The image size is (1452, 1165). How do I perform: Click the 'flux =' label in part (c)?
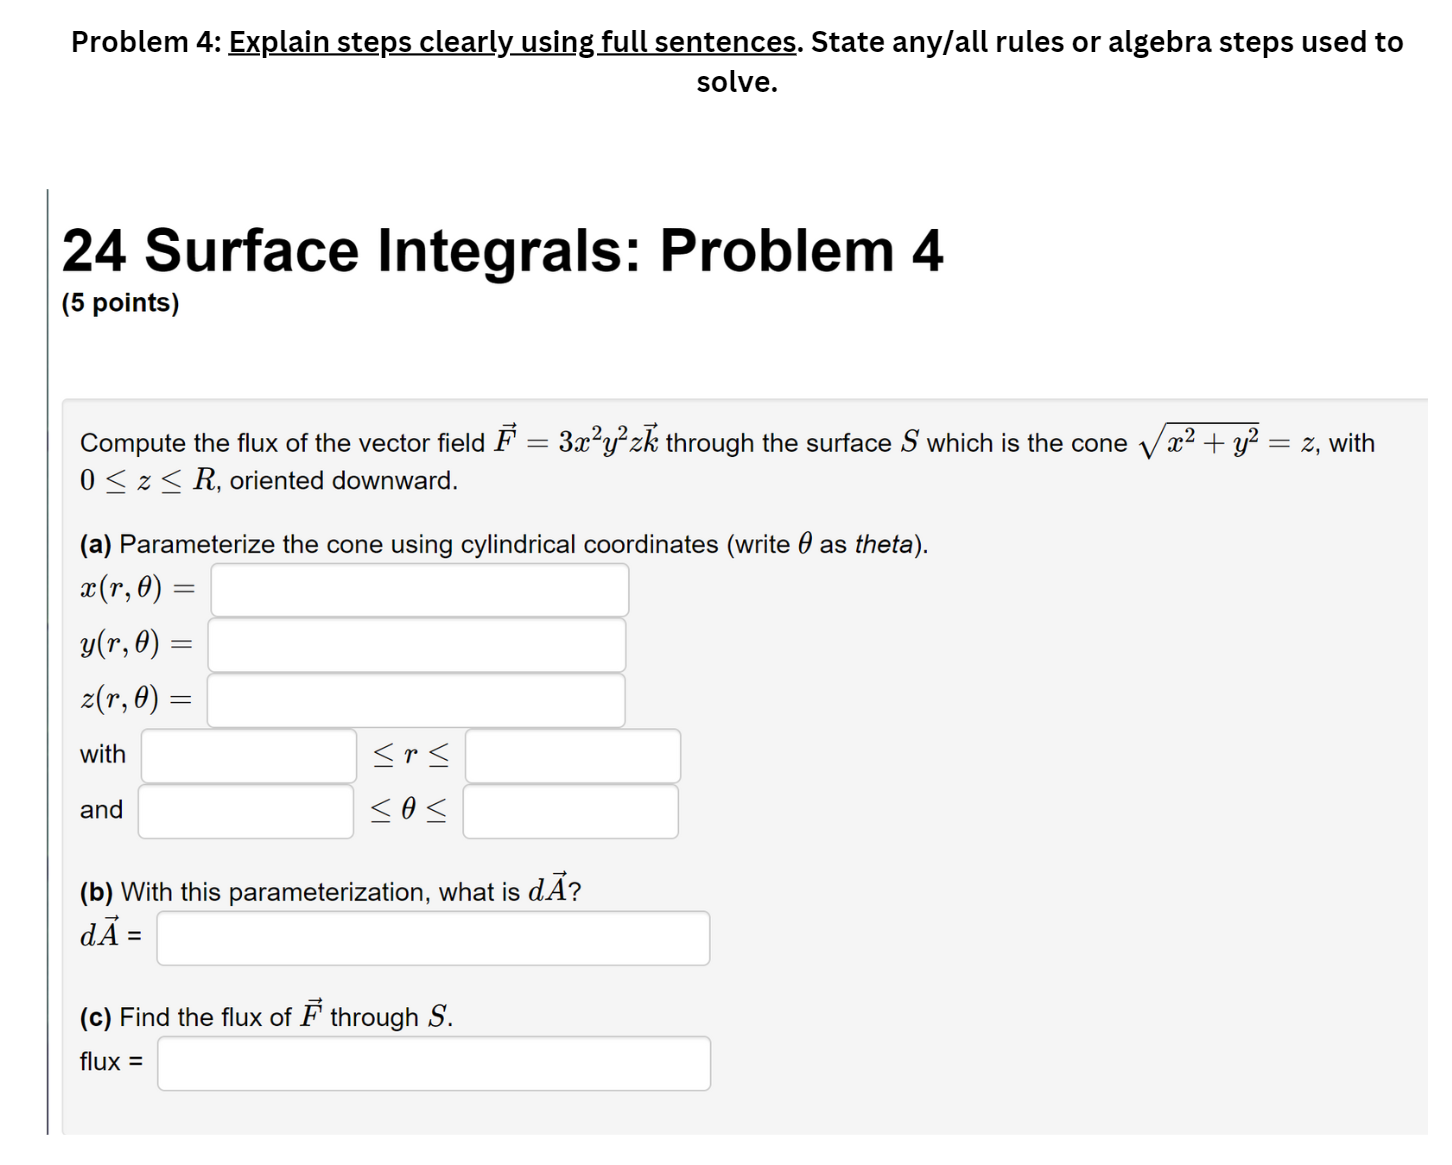(108, 1061)
